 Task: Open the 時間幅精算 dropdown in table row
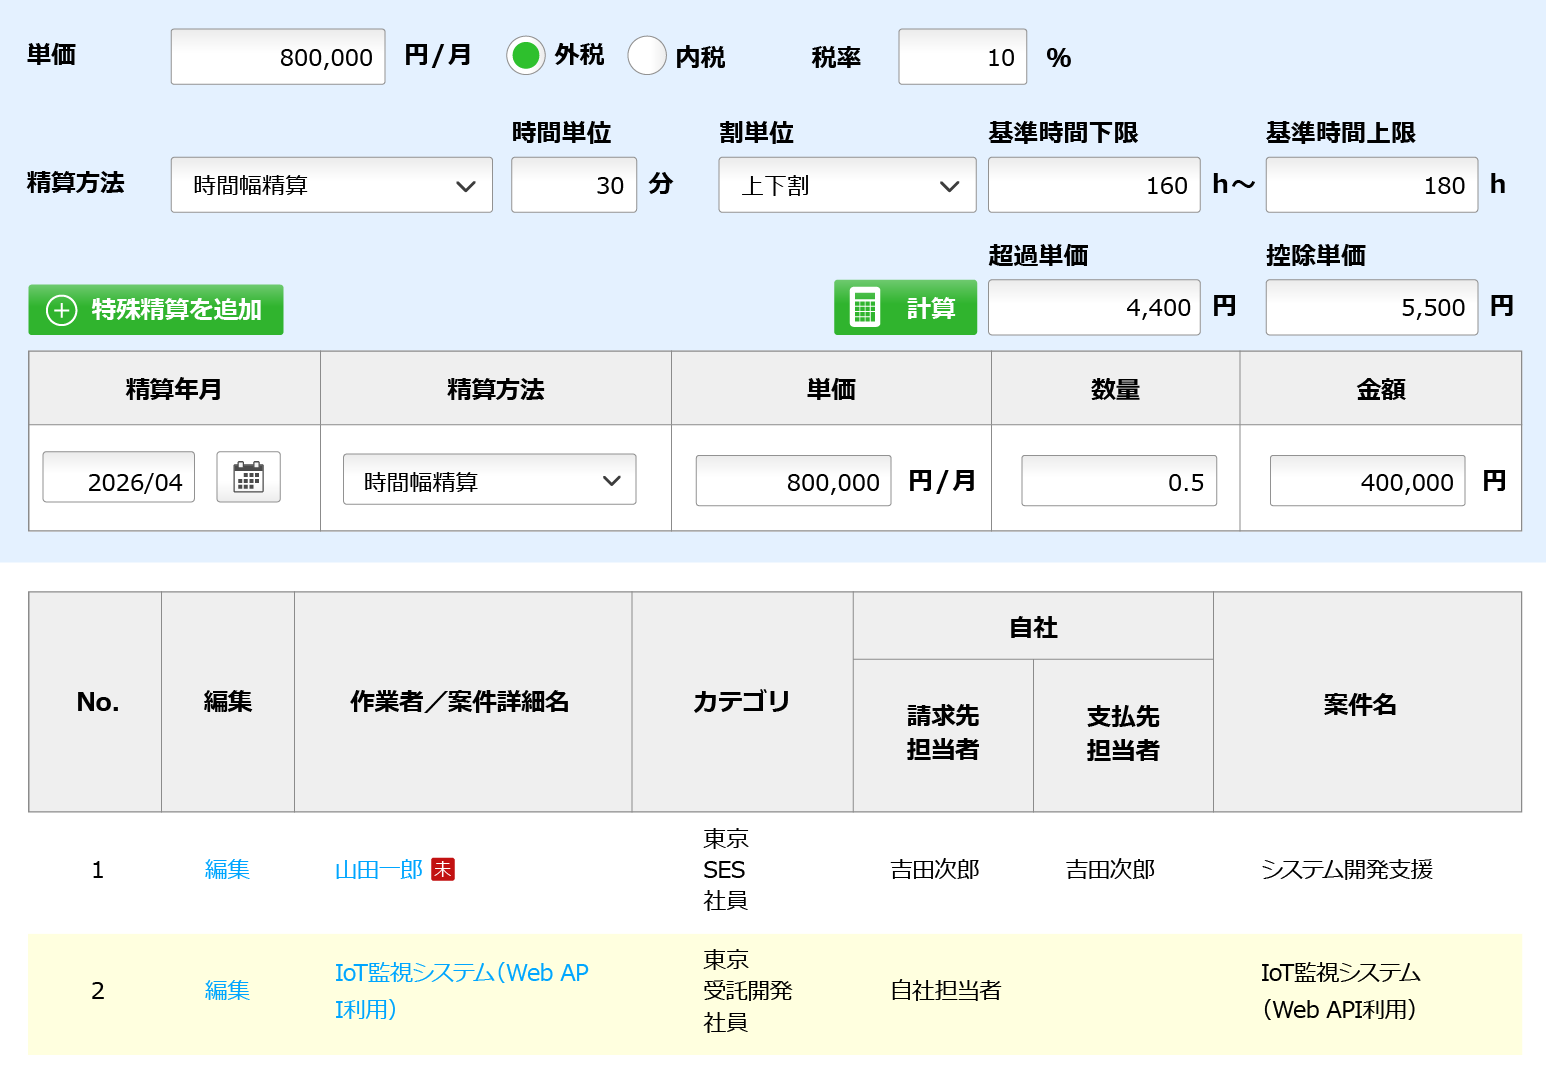(489, 480)
